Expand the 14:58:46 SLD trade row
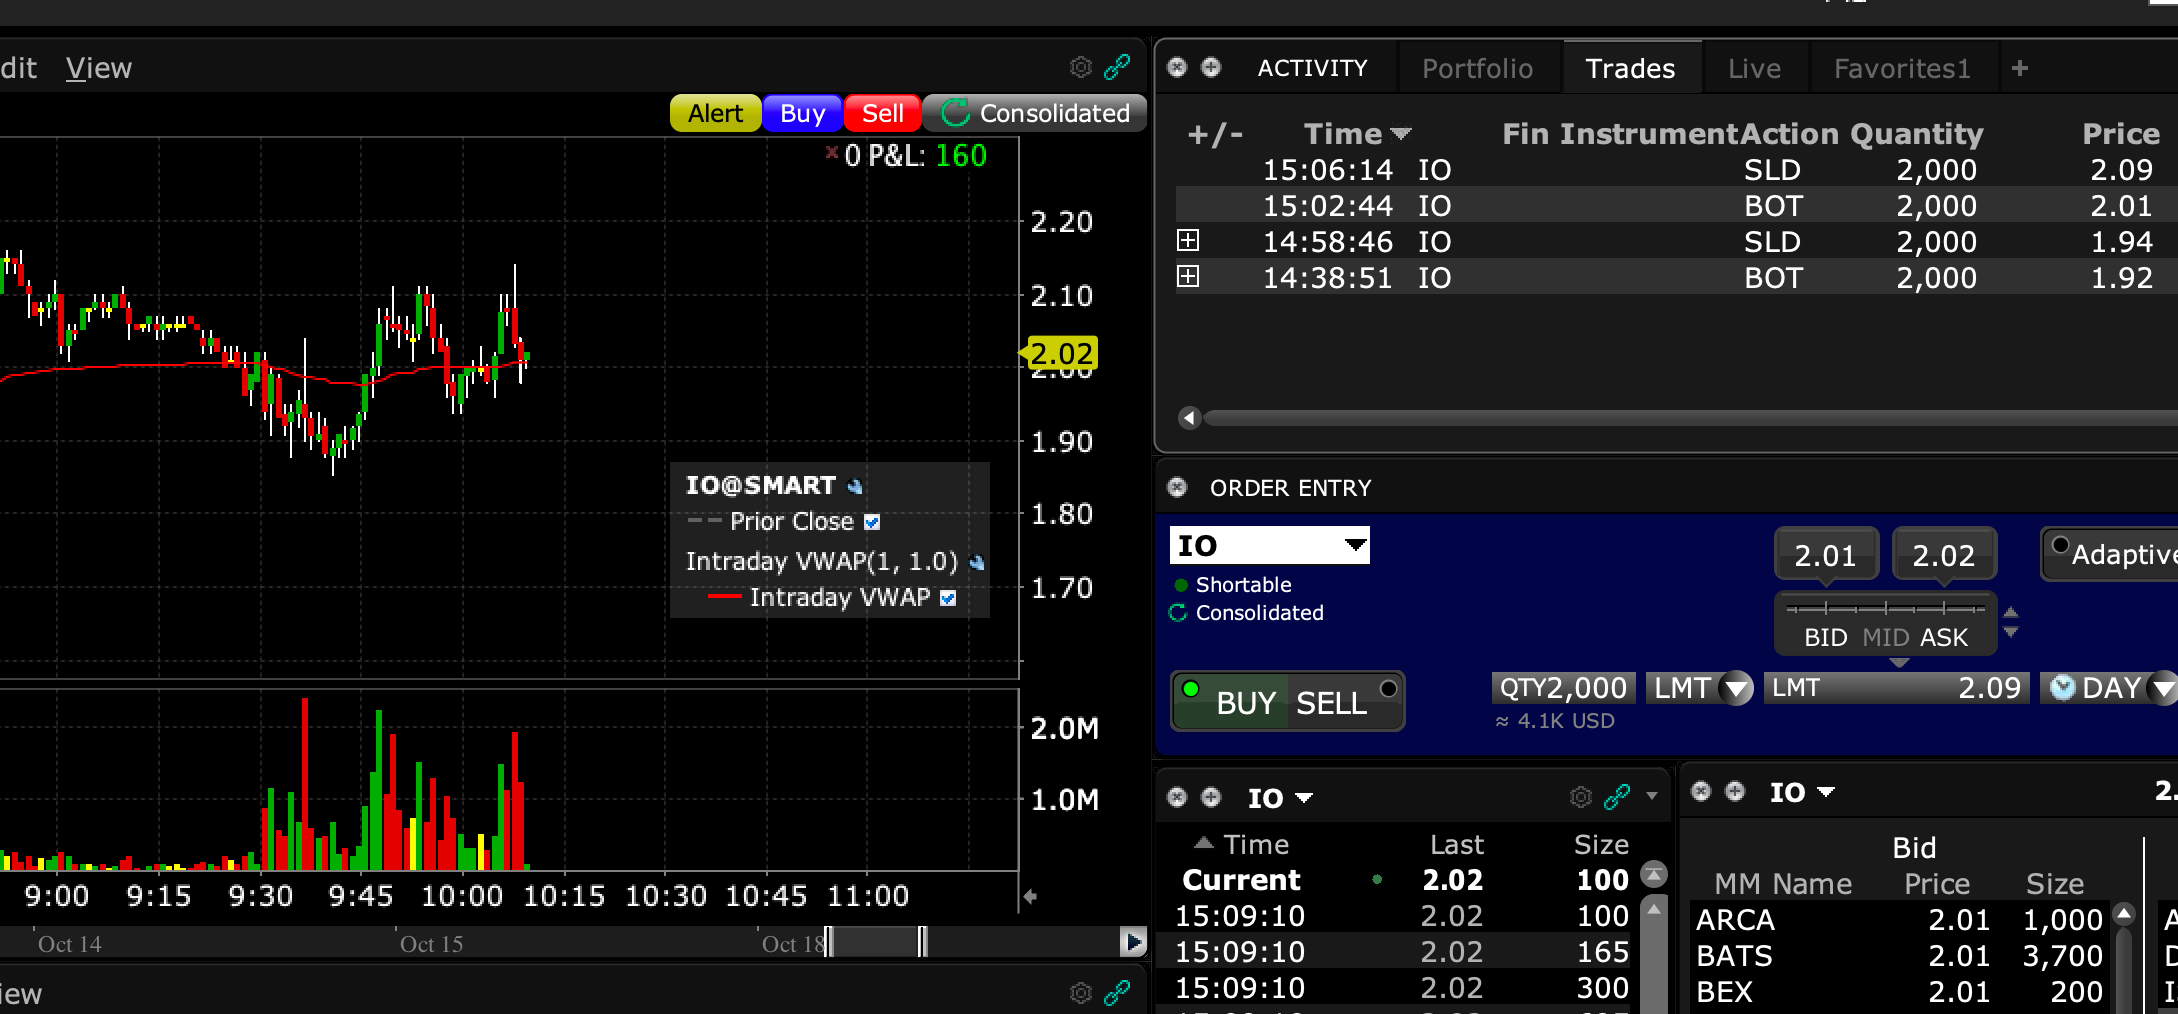Screen dimensions: 2178x1014 (x=1188, y=241)
